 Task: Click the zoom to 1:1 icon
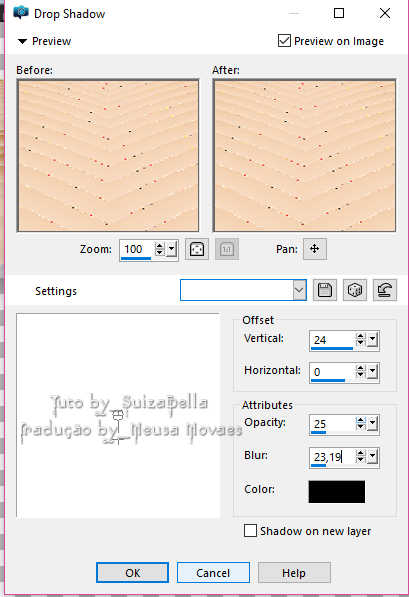click(227, 249)
